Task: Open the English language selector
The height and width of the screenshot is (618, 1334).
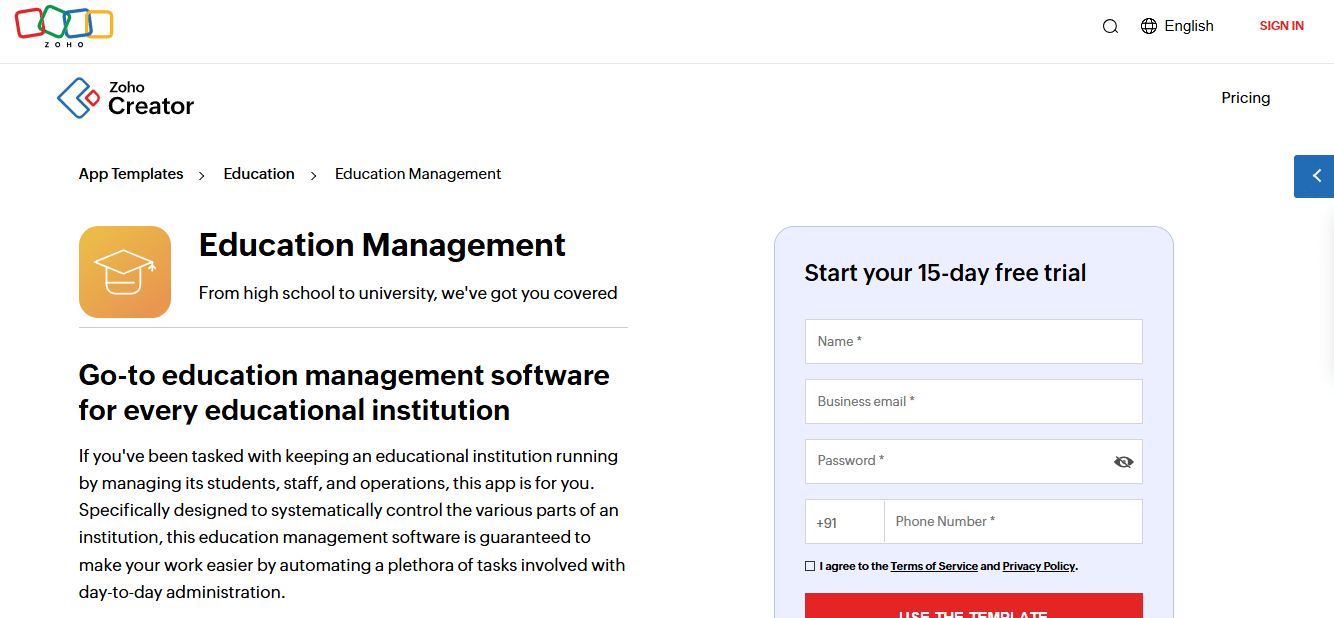Action: [1188, 26]
